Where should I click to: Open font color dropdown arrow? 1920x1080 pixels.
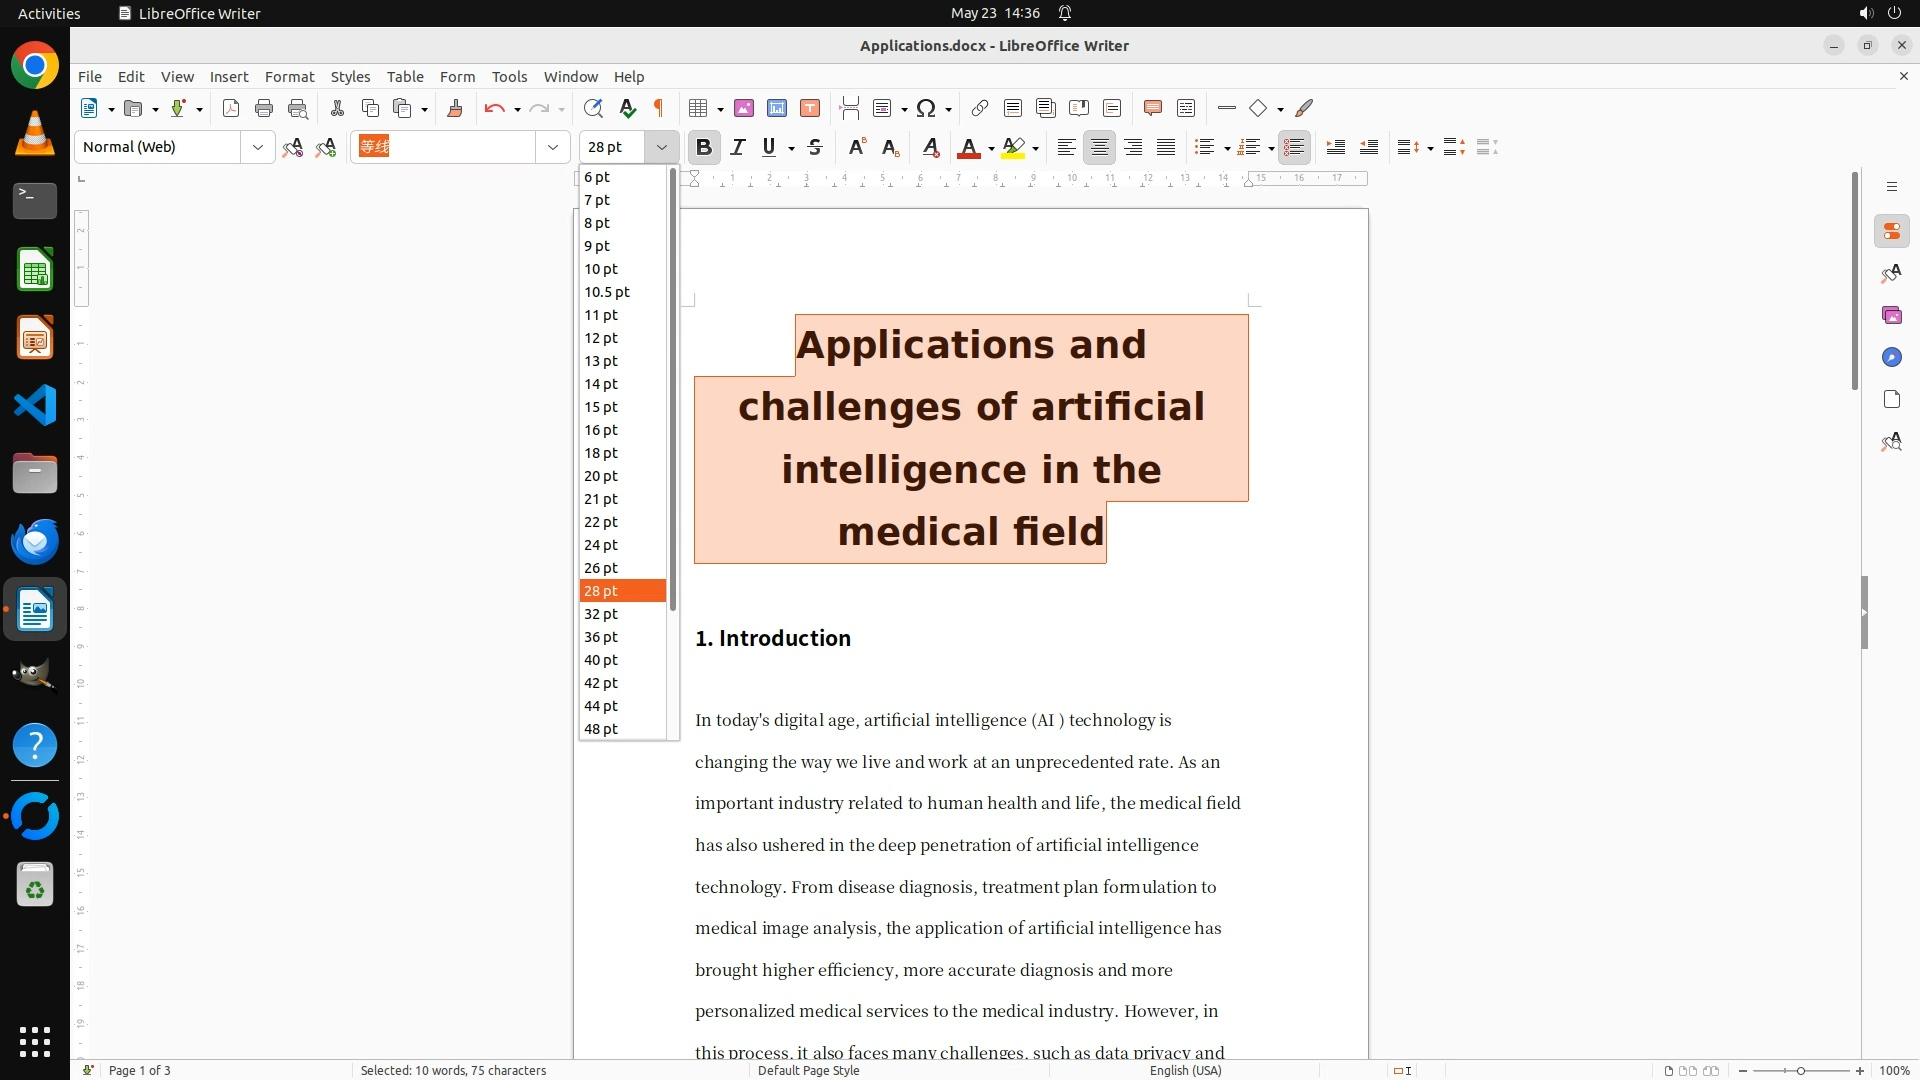click(x=991, y=148)
